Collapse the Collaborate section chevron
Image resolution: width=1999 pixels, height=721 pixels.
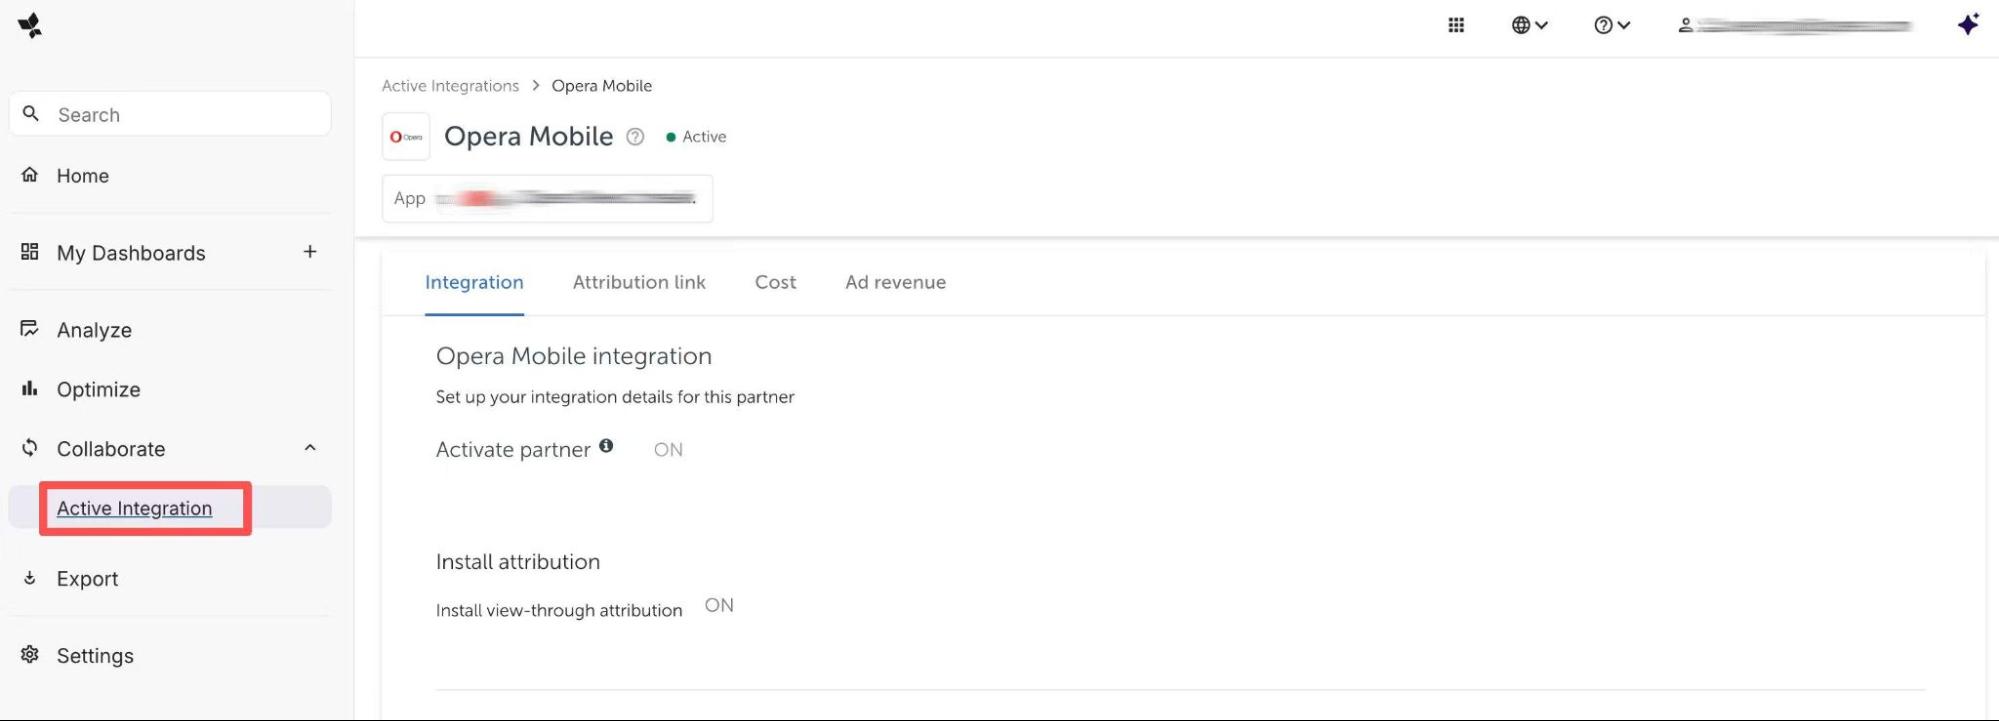coord(310,448)
